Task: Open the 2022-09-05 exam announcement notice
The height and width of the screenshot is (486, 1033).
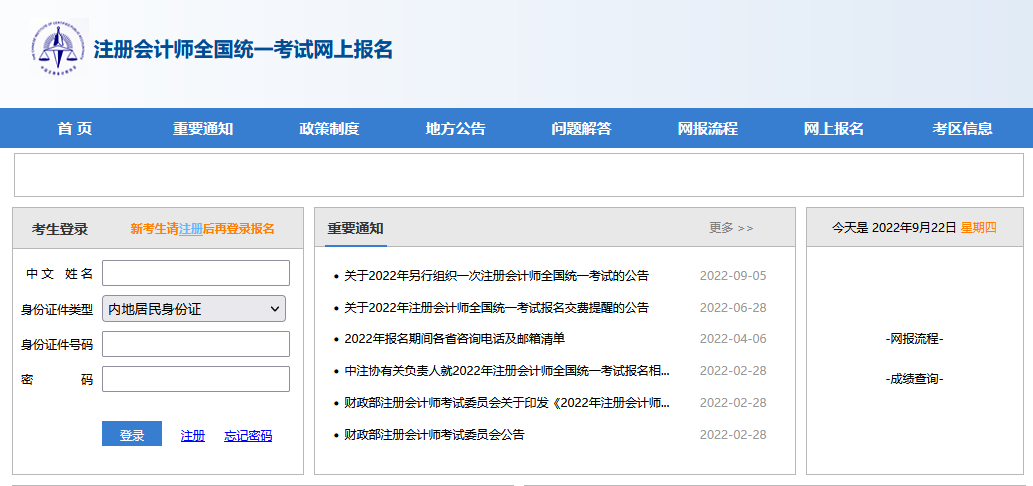Action: tap(496, 276)
